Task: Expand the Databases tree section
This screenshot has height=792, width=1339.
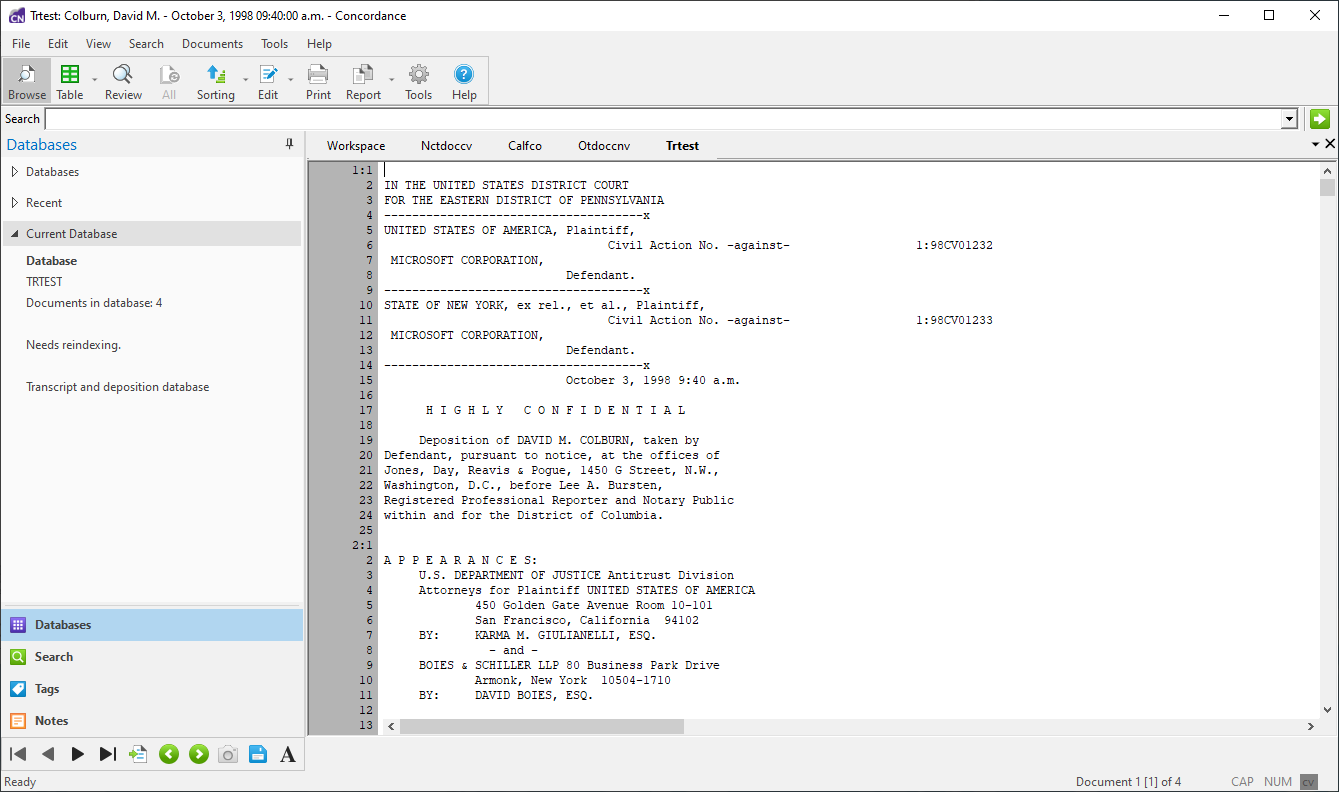Action: click(15, 172)
